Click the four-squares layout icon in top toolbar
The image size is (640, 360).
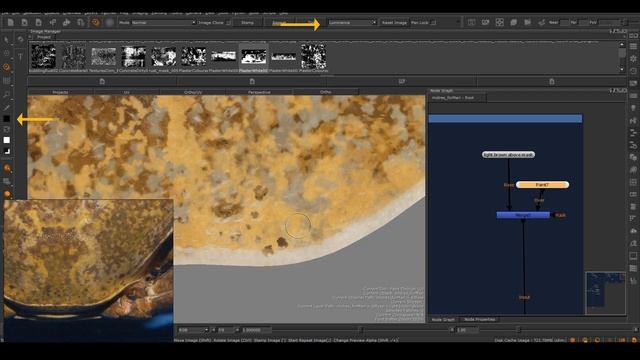500,22
